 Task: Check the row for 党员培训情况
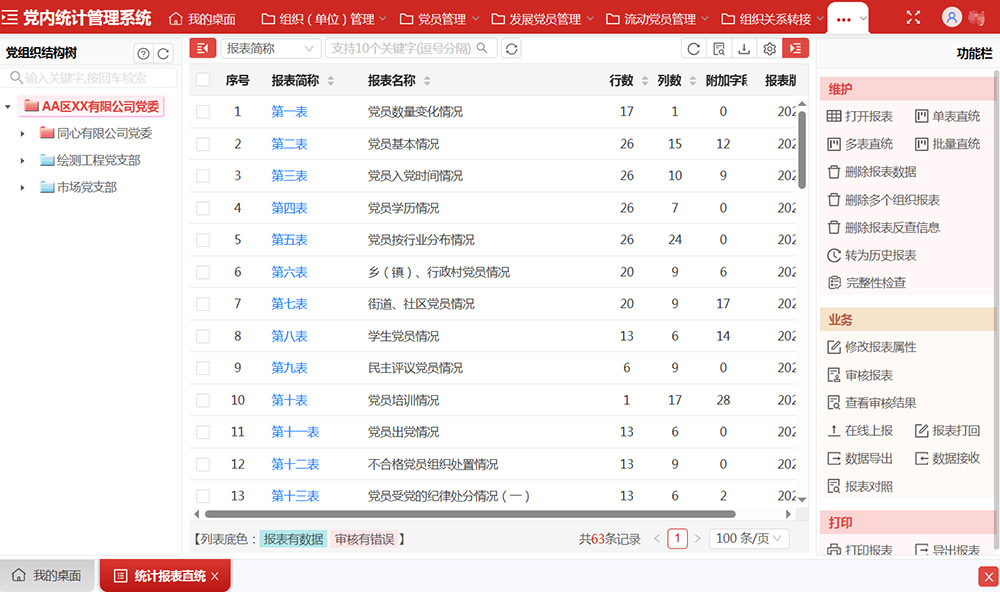pos(203,400)
